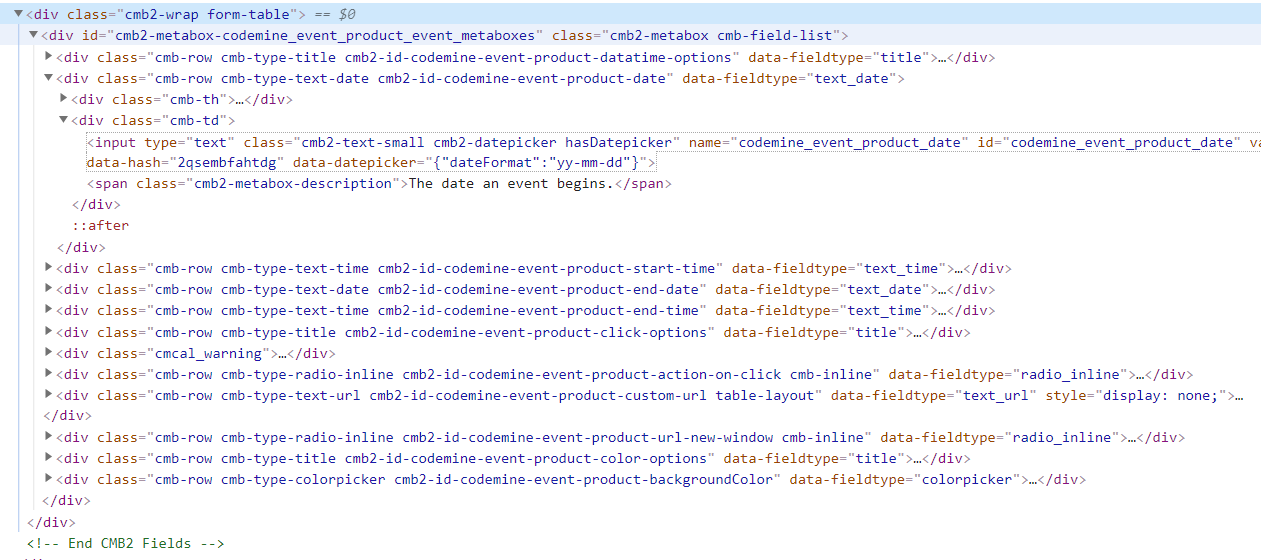Viewport: 1261px width, 560px height.
Task: Expand the event-product-color-options title row
Action: coord(49,458)
